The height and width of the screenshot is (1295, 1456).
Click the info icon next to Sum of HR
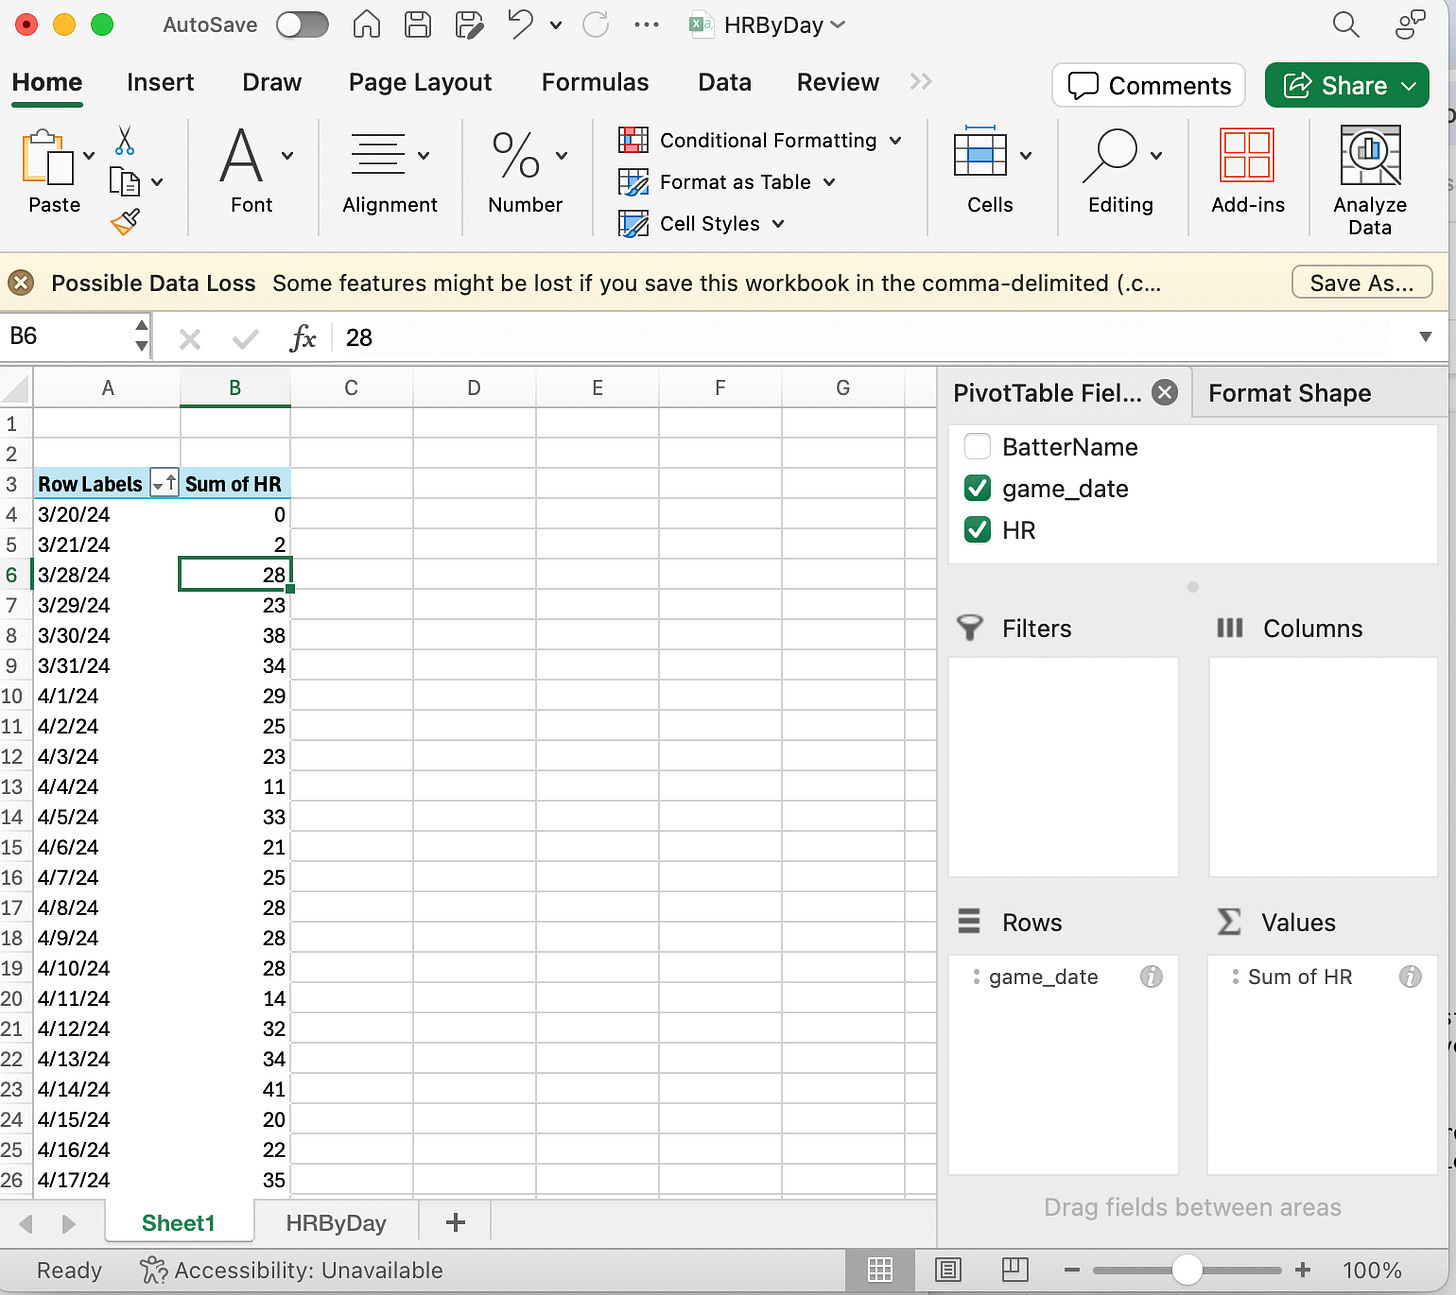click(x=1410, y=977)
